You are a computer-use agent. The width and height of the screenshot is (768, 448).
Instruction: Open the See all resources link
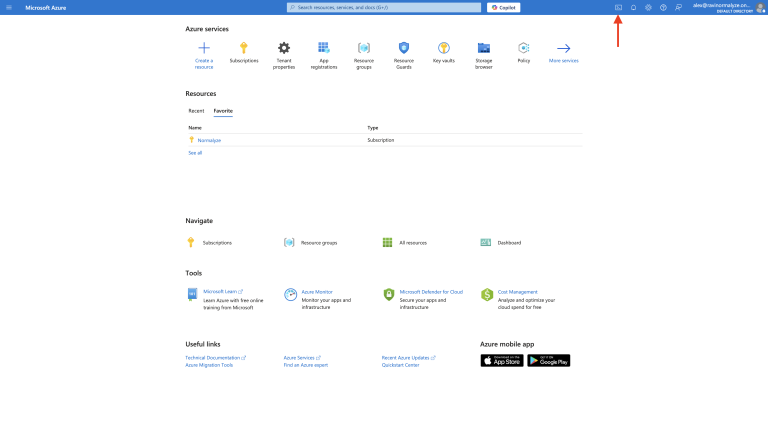click(195, 153)
